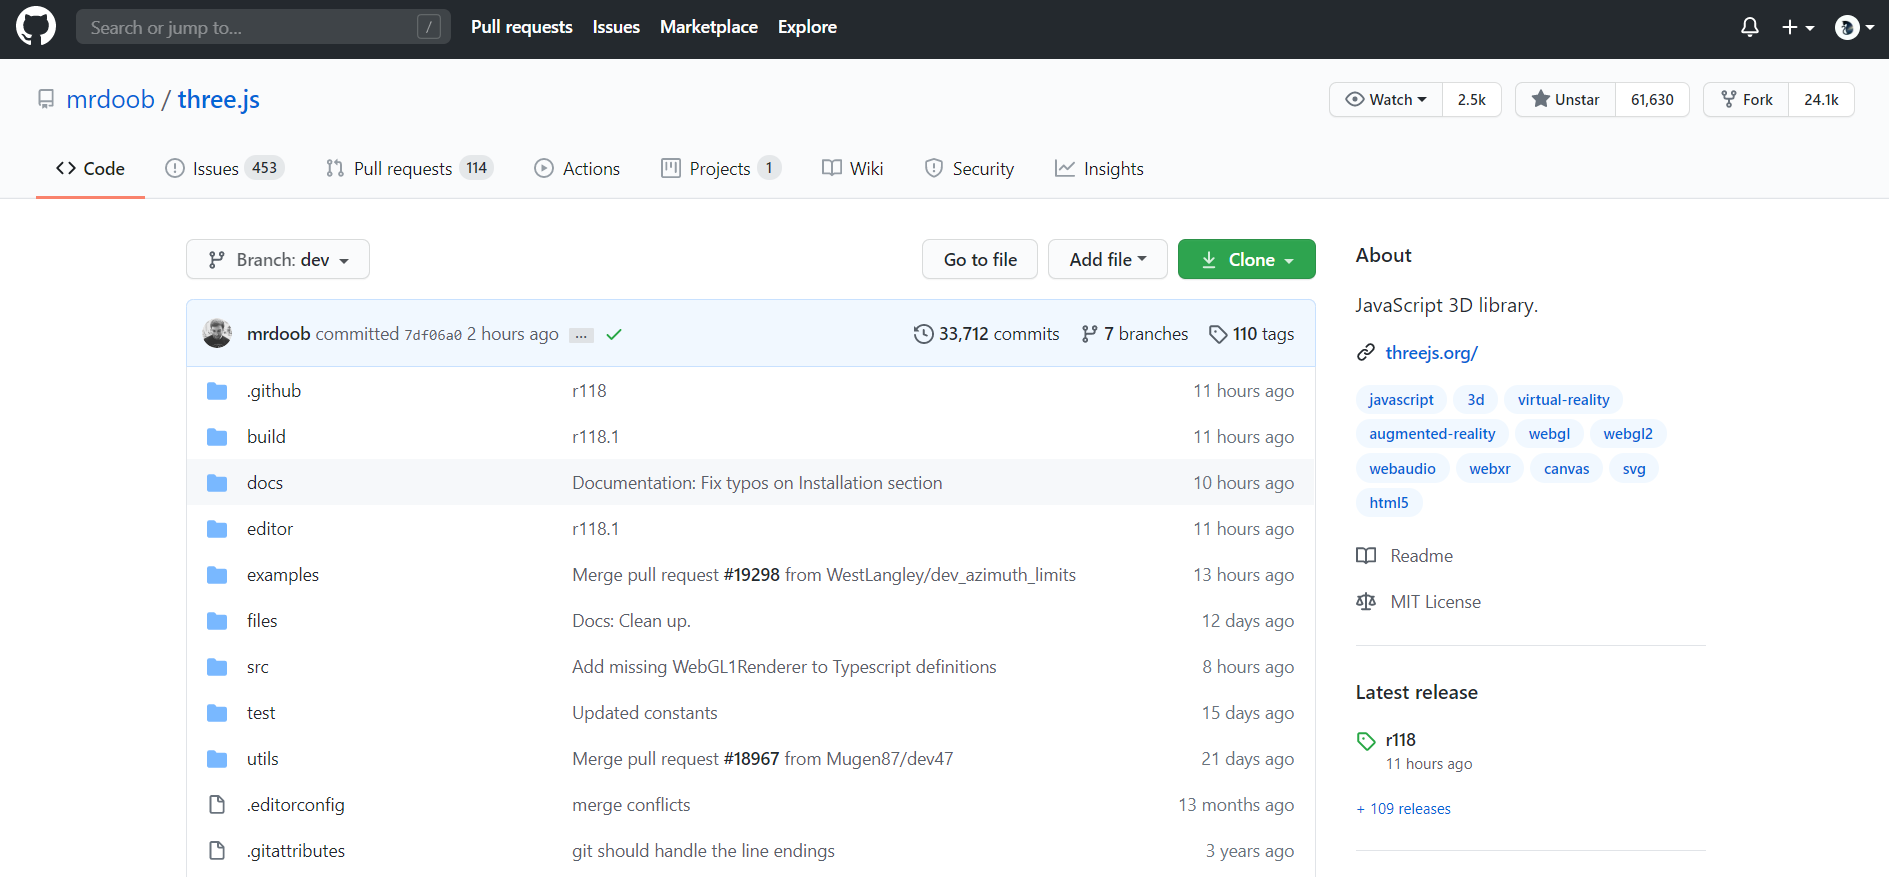View the 2.5k watchers count
This screenshot has height=877, width=1889.
[x=1471, y=99]
